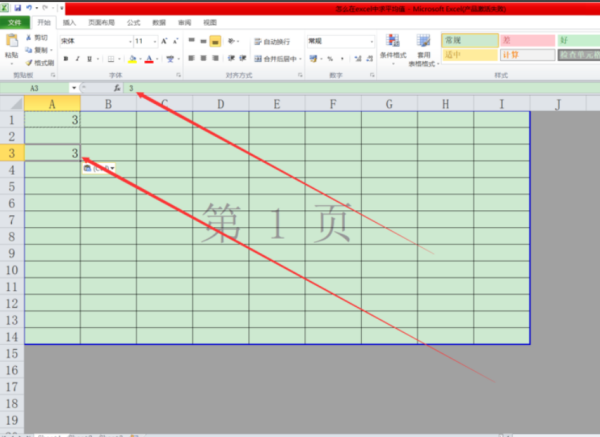Click the select-all corner of the grid
The width and height of the screenshot is (600, 437).
tap(12, 104)
